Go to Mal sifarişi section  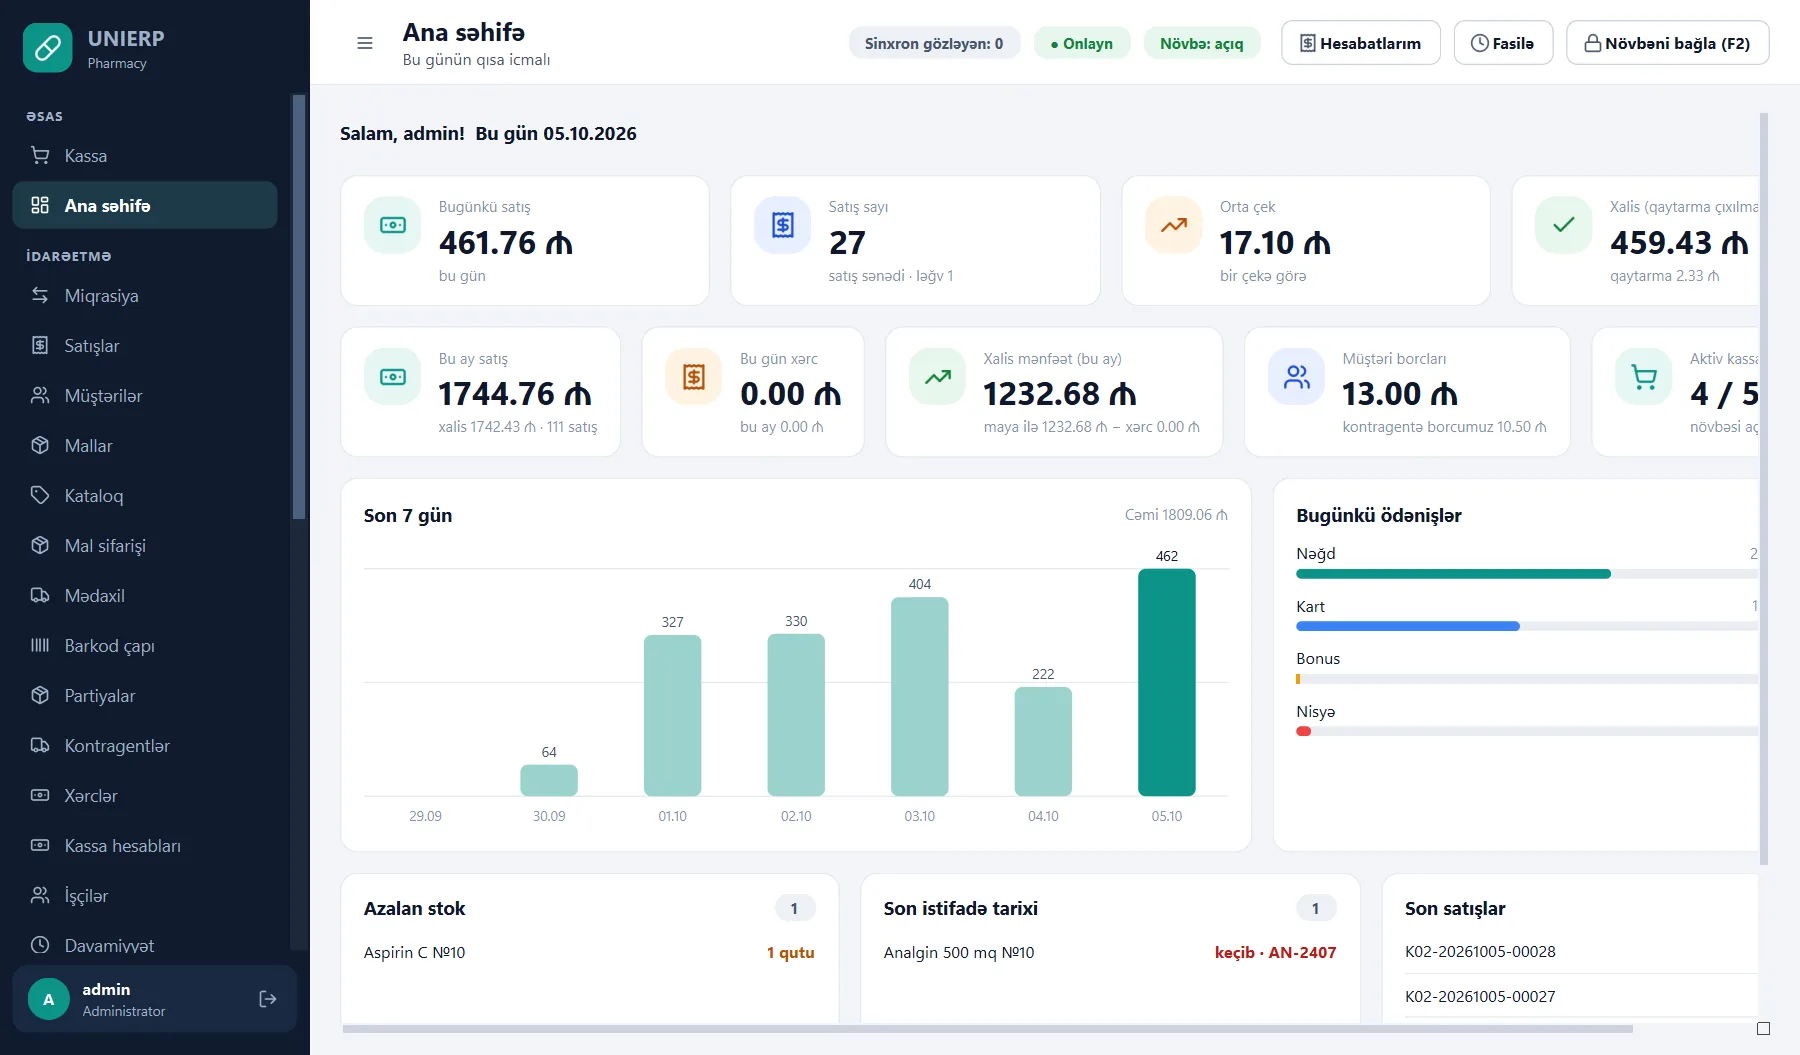coord(145,546)
